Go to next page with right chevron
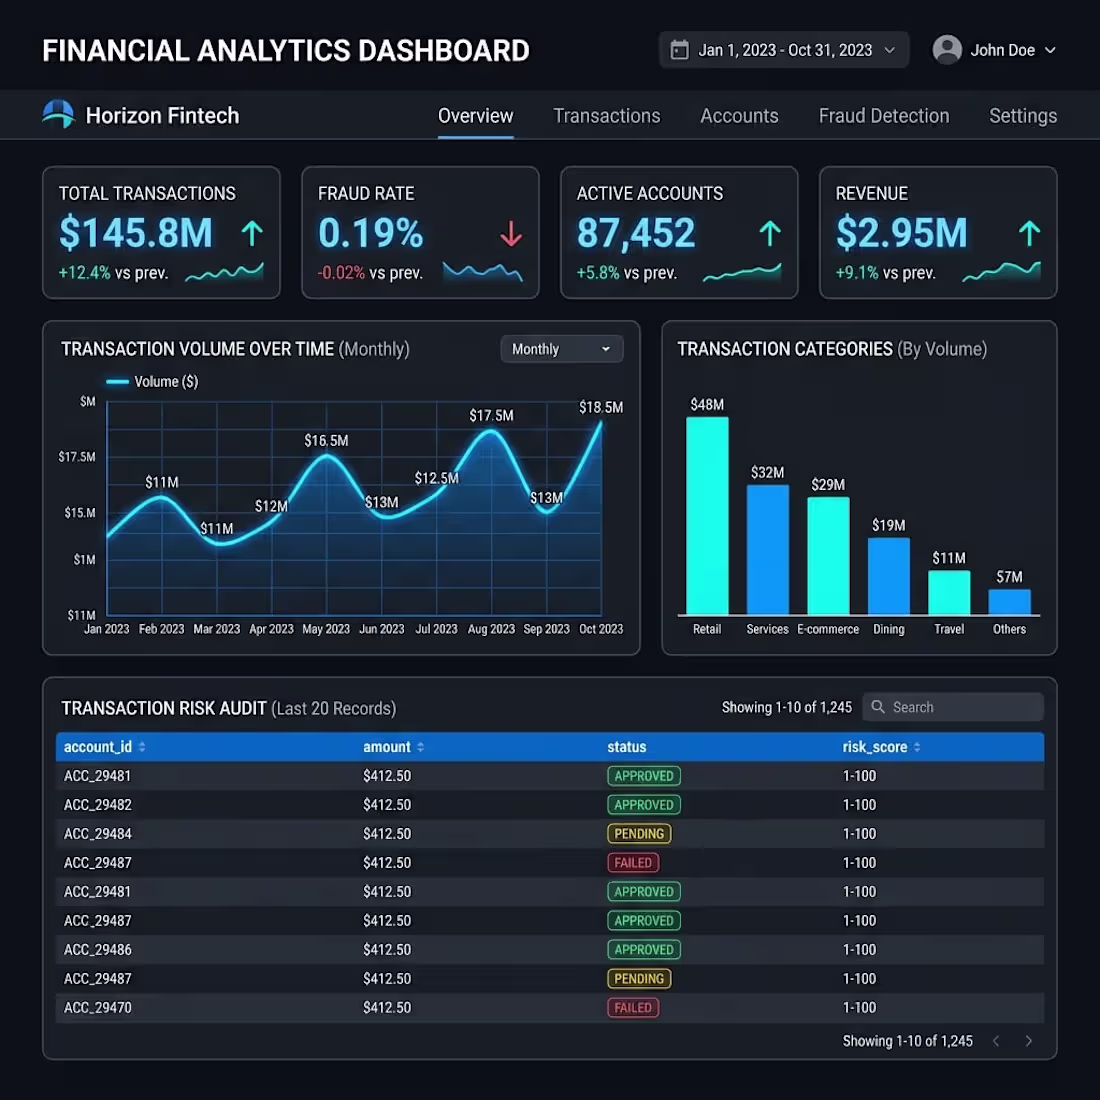 [x=1028, y=1041]
